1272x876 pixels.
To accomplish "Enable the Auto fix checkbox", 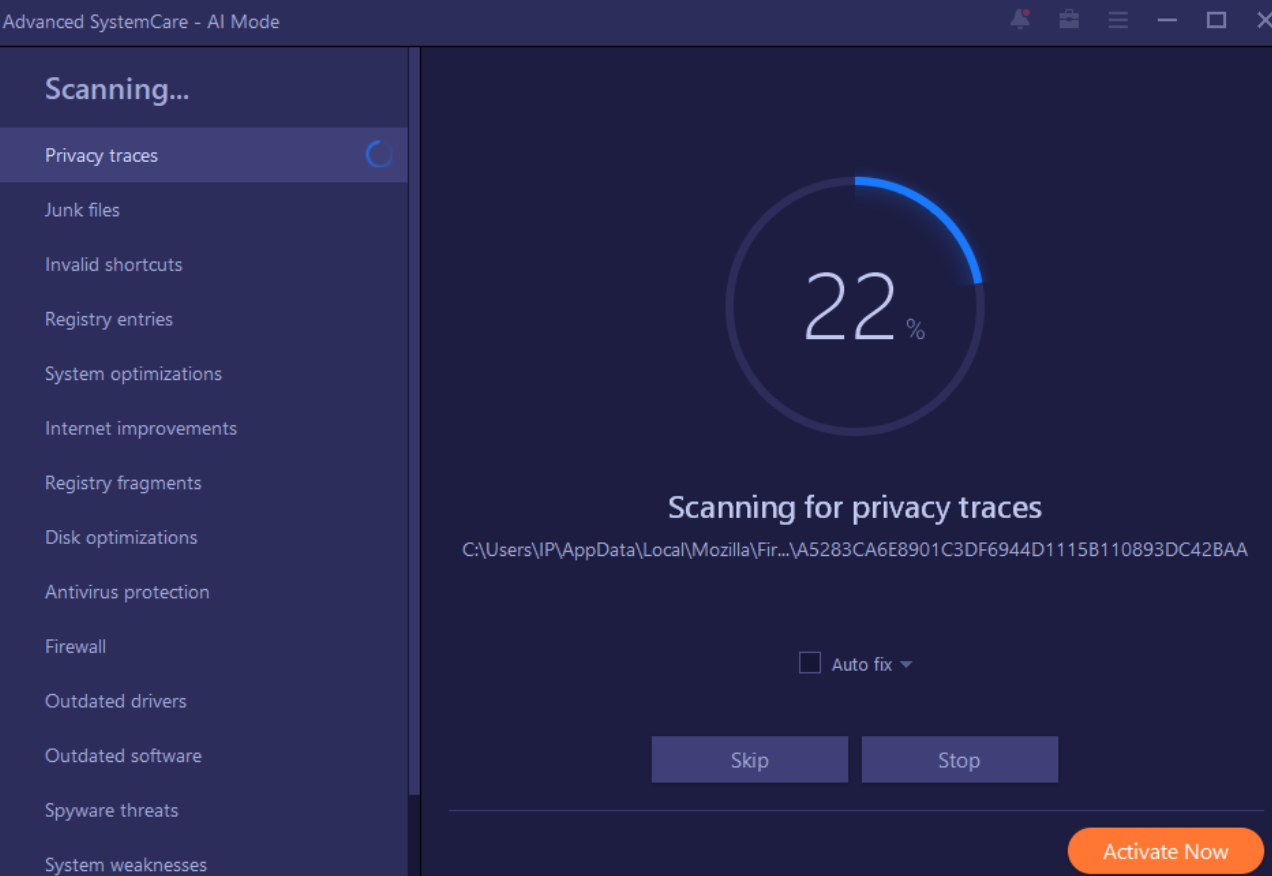I will (x=810, y=663).
